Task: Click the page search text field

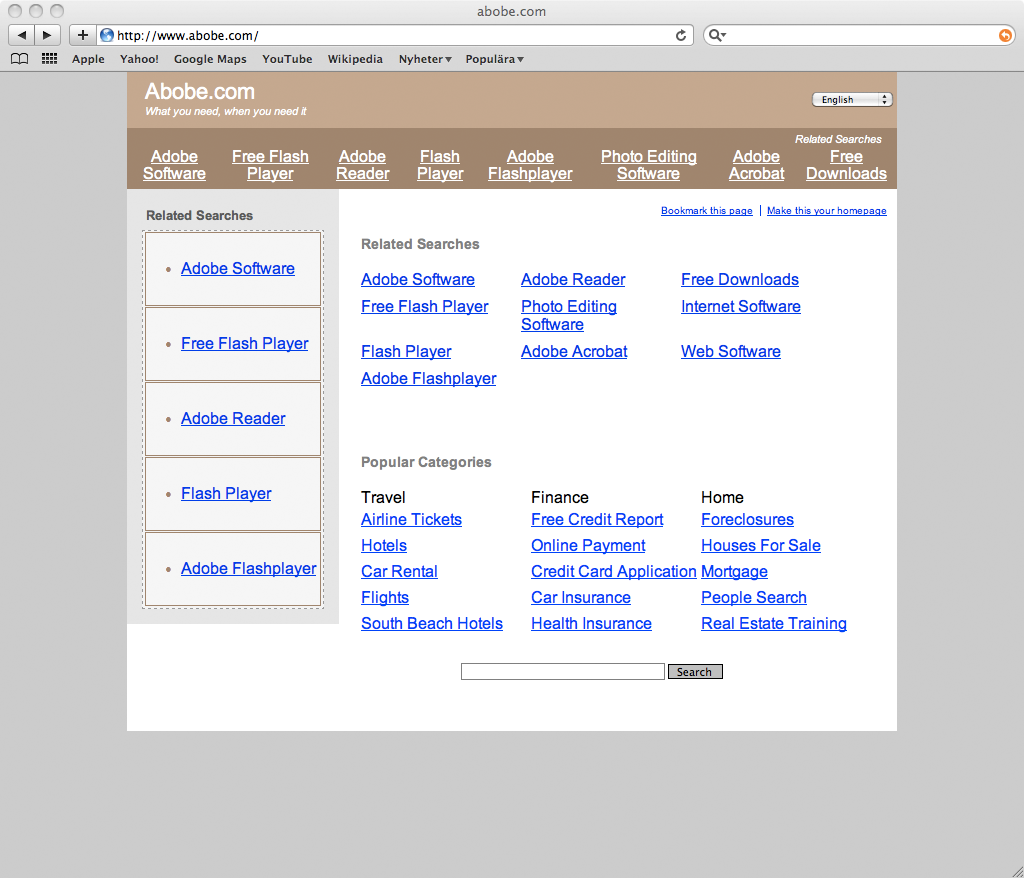Action: pyautogui.click(x=562, y=672)
